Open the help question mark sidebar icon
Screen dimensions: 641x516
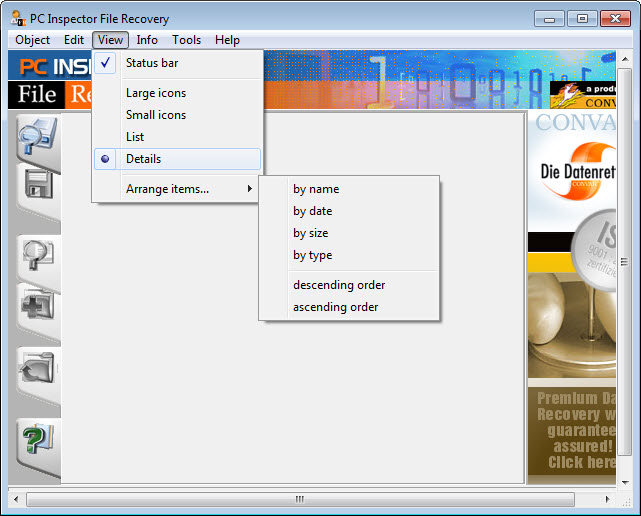pos(38,439)
